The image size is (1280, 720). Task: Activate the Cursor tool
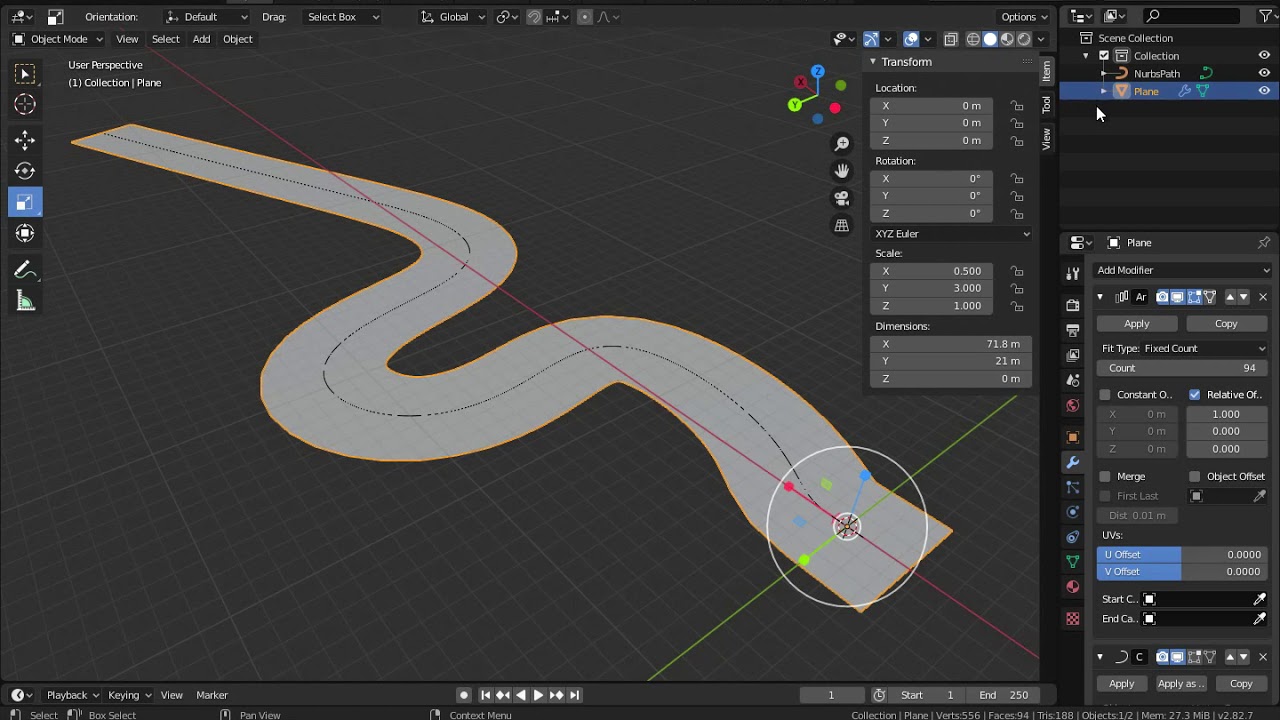point(25,104)
